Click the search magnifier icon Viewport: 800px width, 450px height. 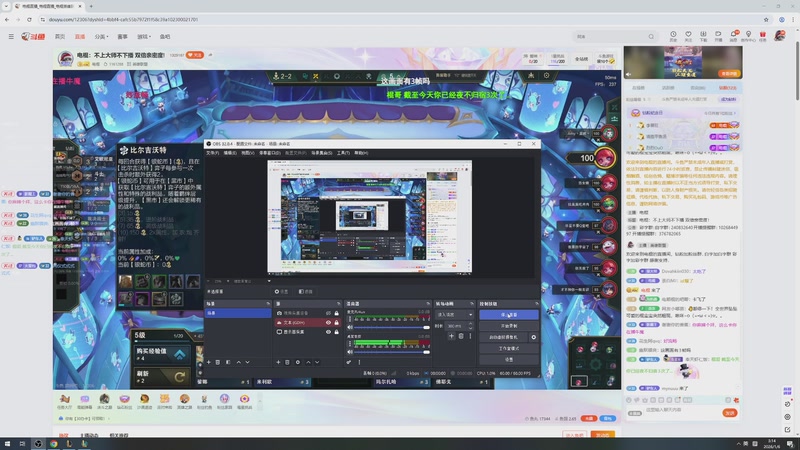point(651,37)
